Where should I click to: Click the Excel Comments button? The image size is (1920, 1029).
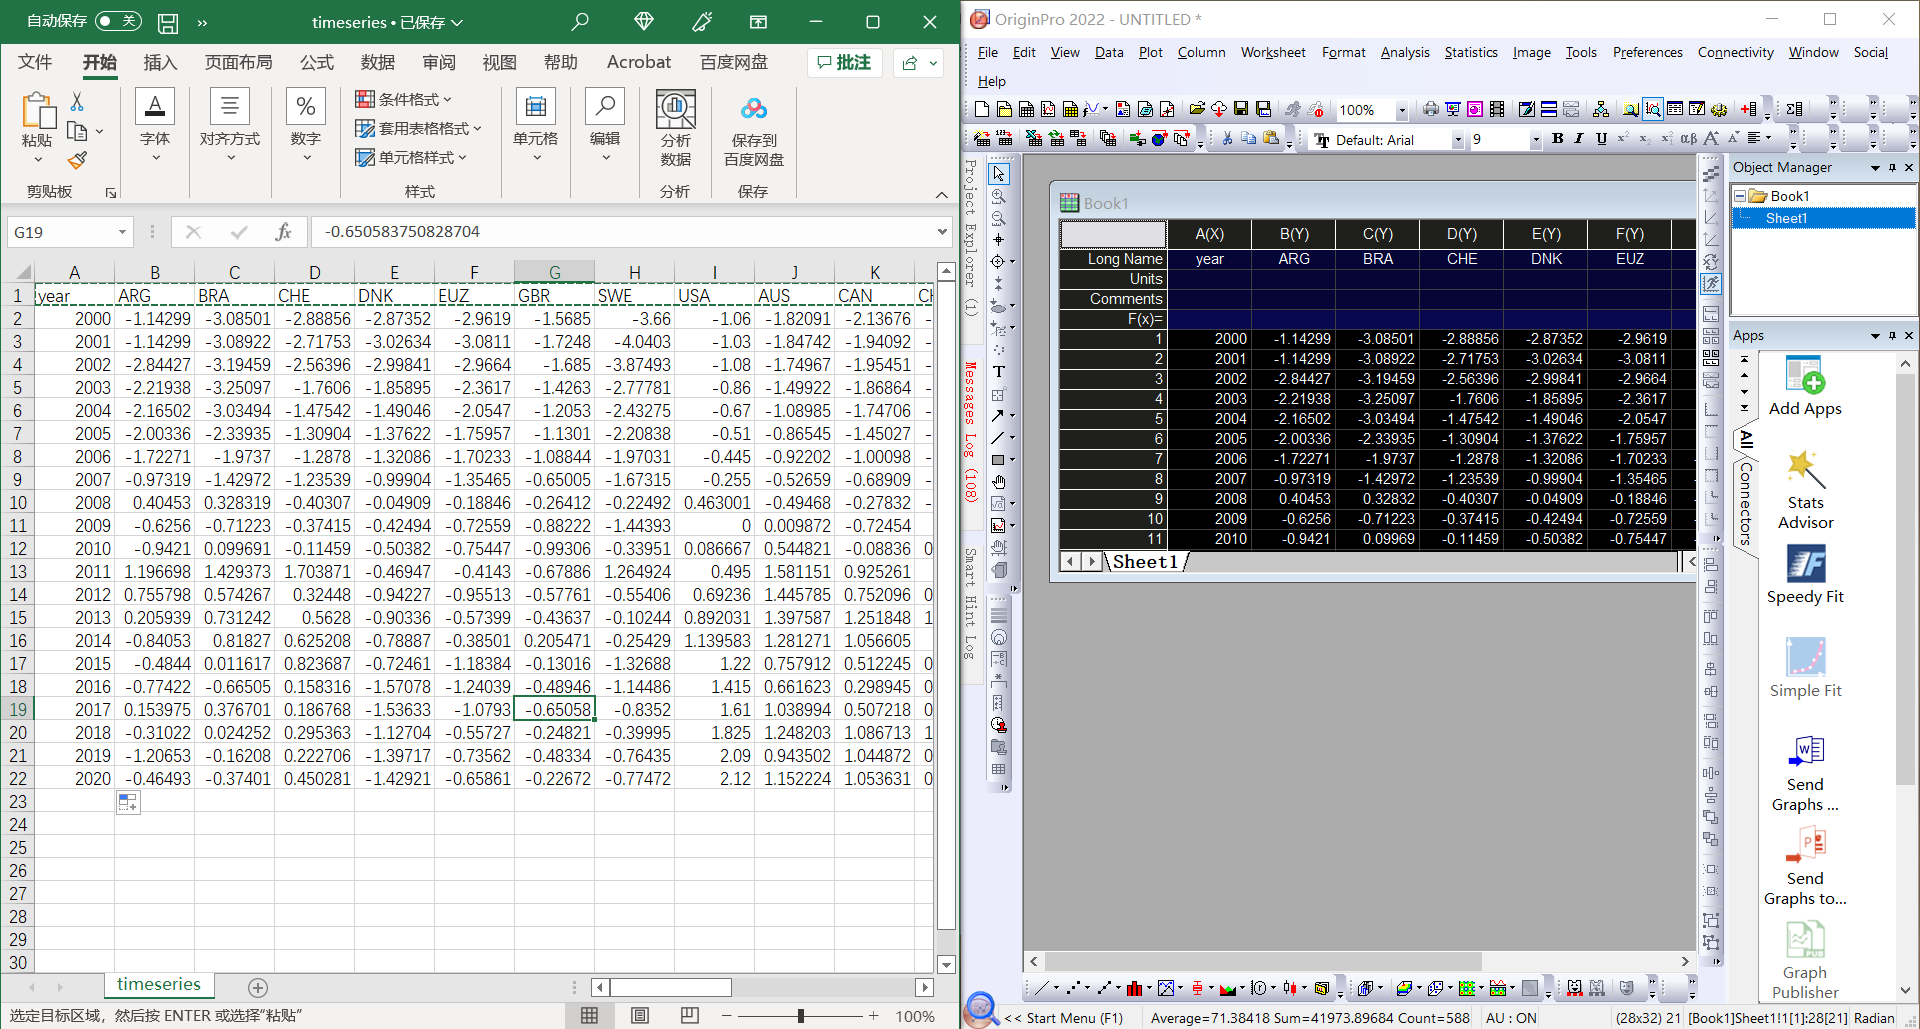(845, 63)
